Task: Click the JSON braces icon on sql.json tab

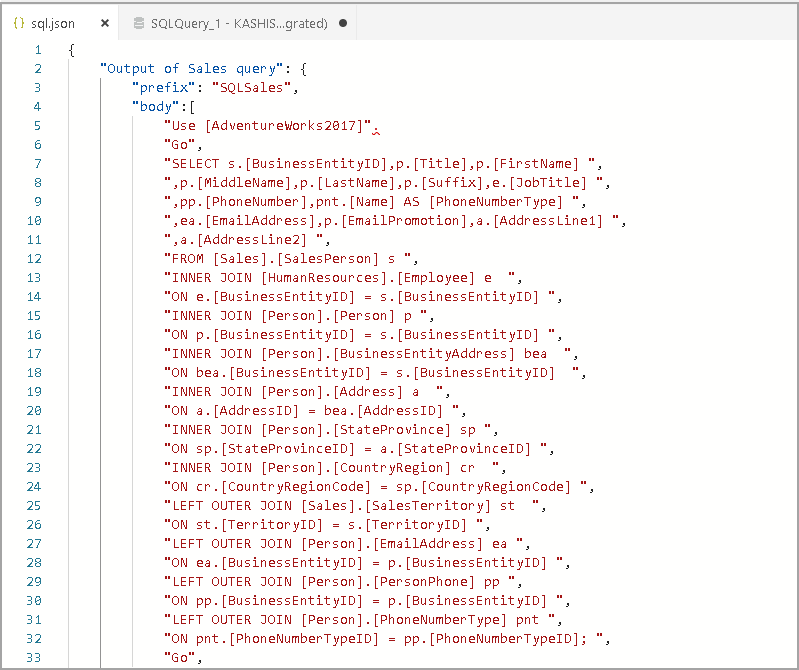Action: pos(19,23)
